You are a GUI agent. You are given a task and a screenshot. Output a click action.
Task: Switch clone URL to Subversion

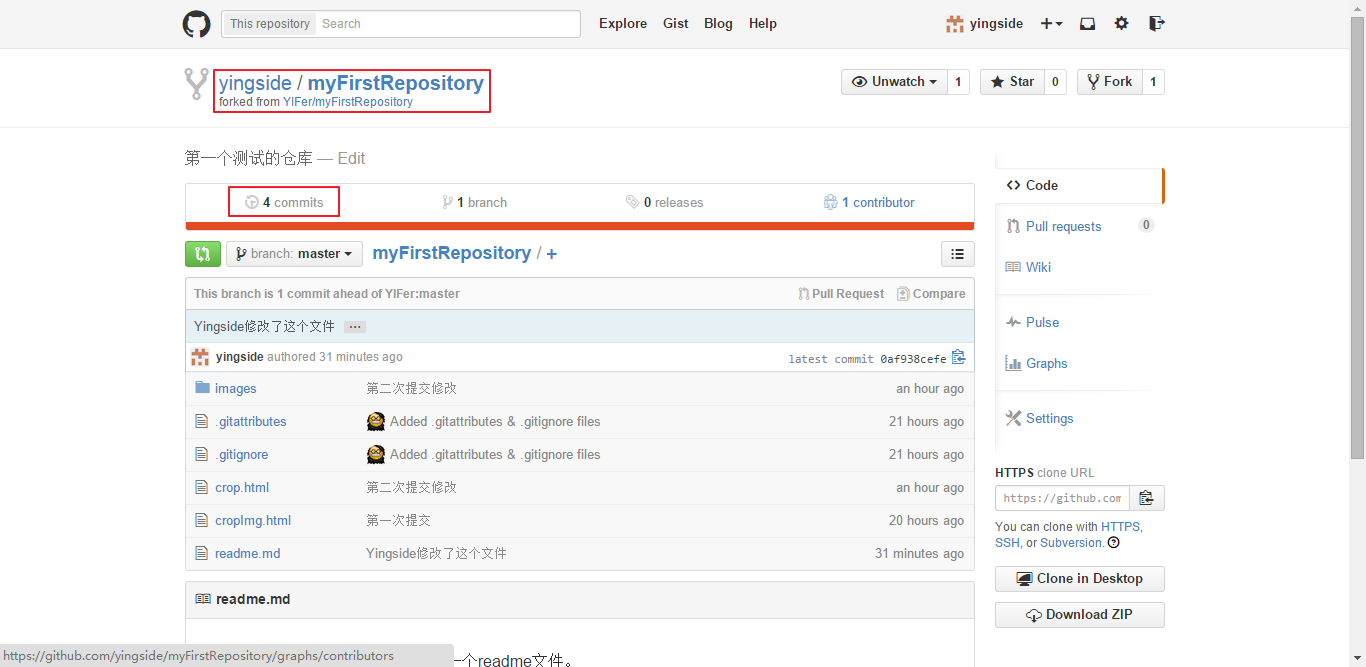pyautogui.click(x=1072, y=543)
